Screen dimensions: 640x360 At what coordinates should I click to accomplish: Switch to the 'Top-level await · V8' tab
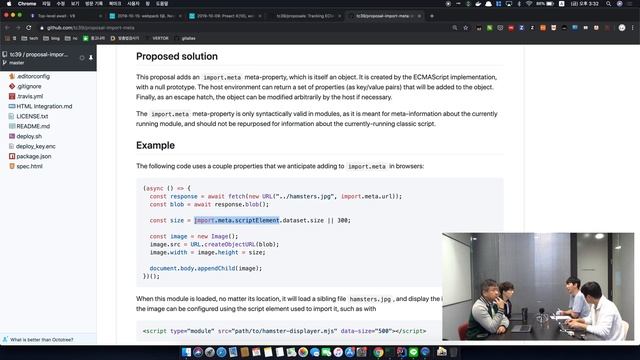click(65, 16)
